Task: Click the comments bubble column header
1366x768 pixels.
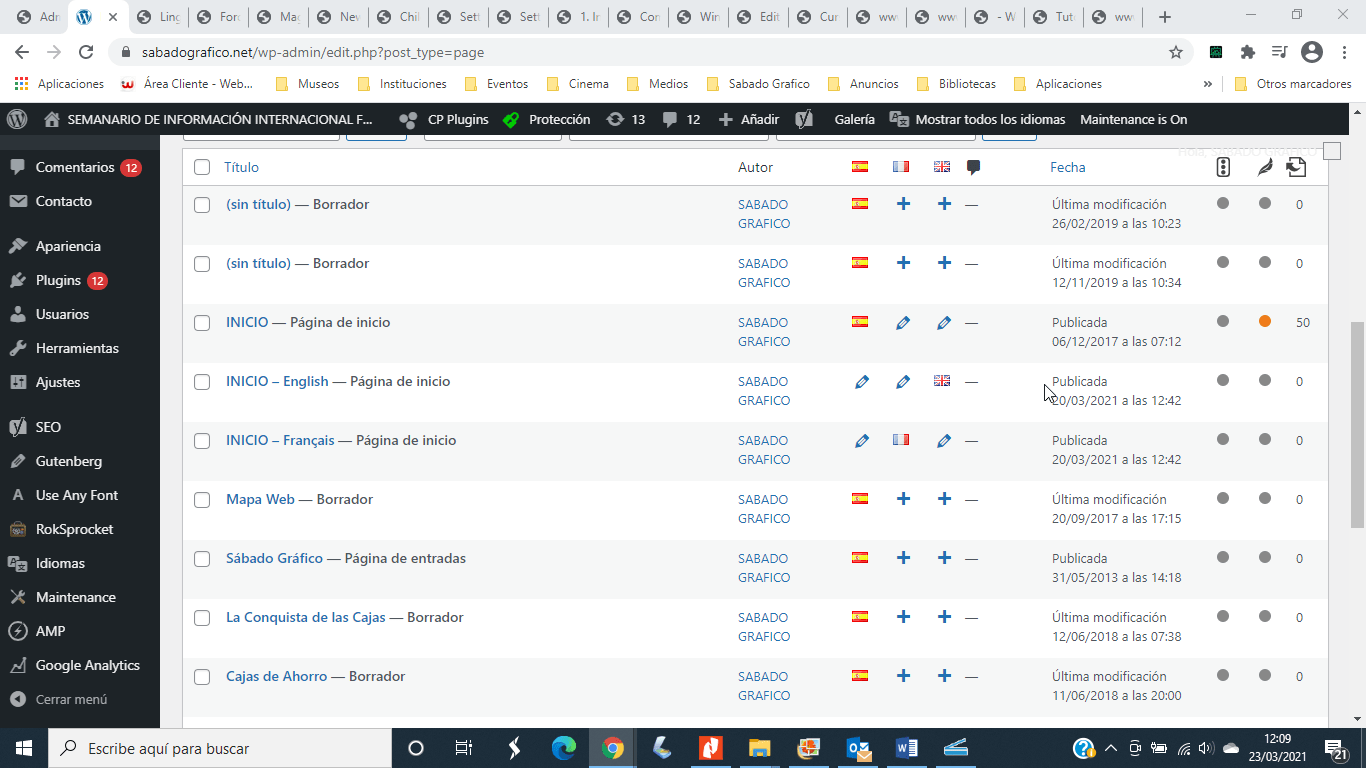Action: coord(973,167)
